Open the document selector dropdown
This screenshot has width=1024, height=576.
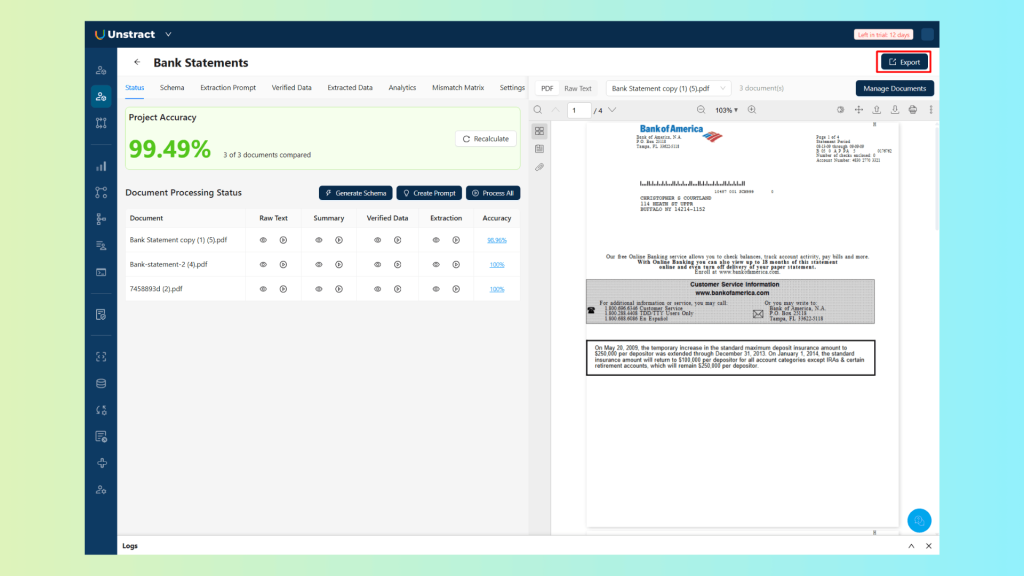pyautogui.click(x=667, y=88)
